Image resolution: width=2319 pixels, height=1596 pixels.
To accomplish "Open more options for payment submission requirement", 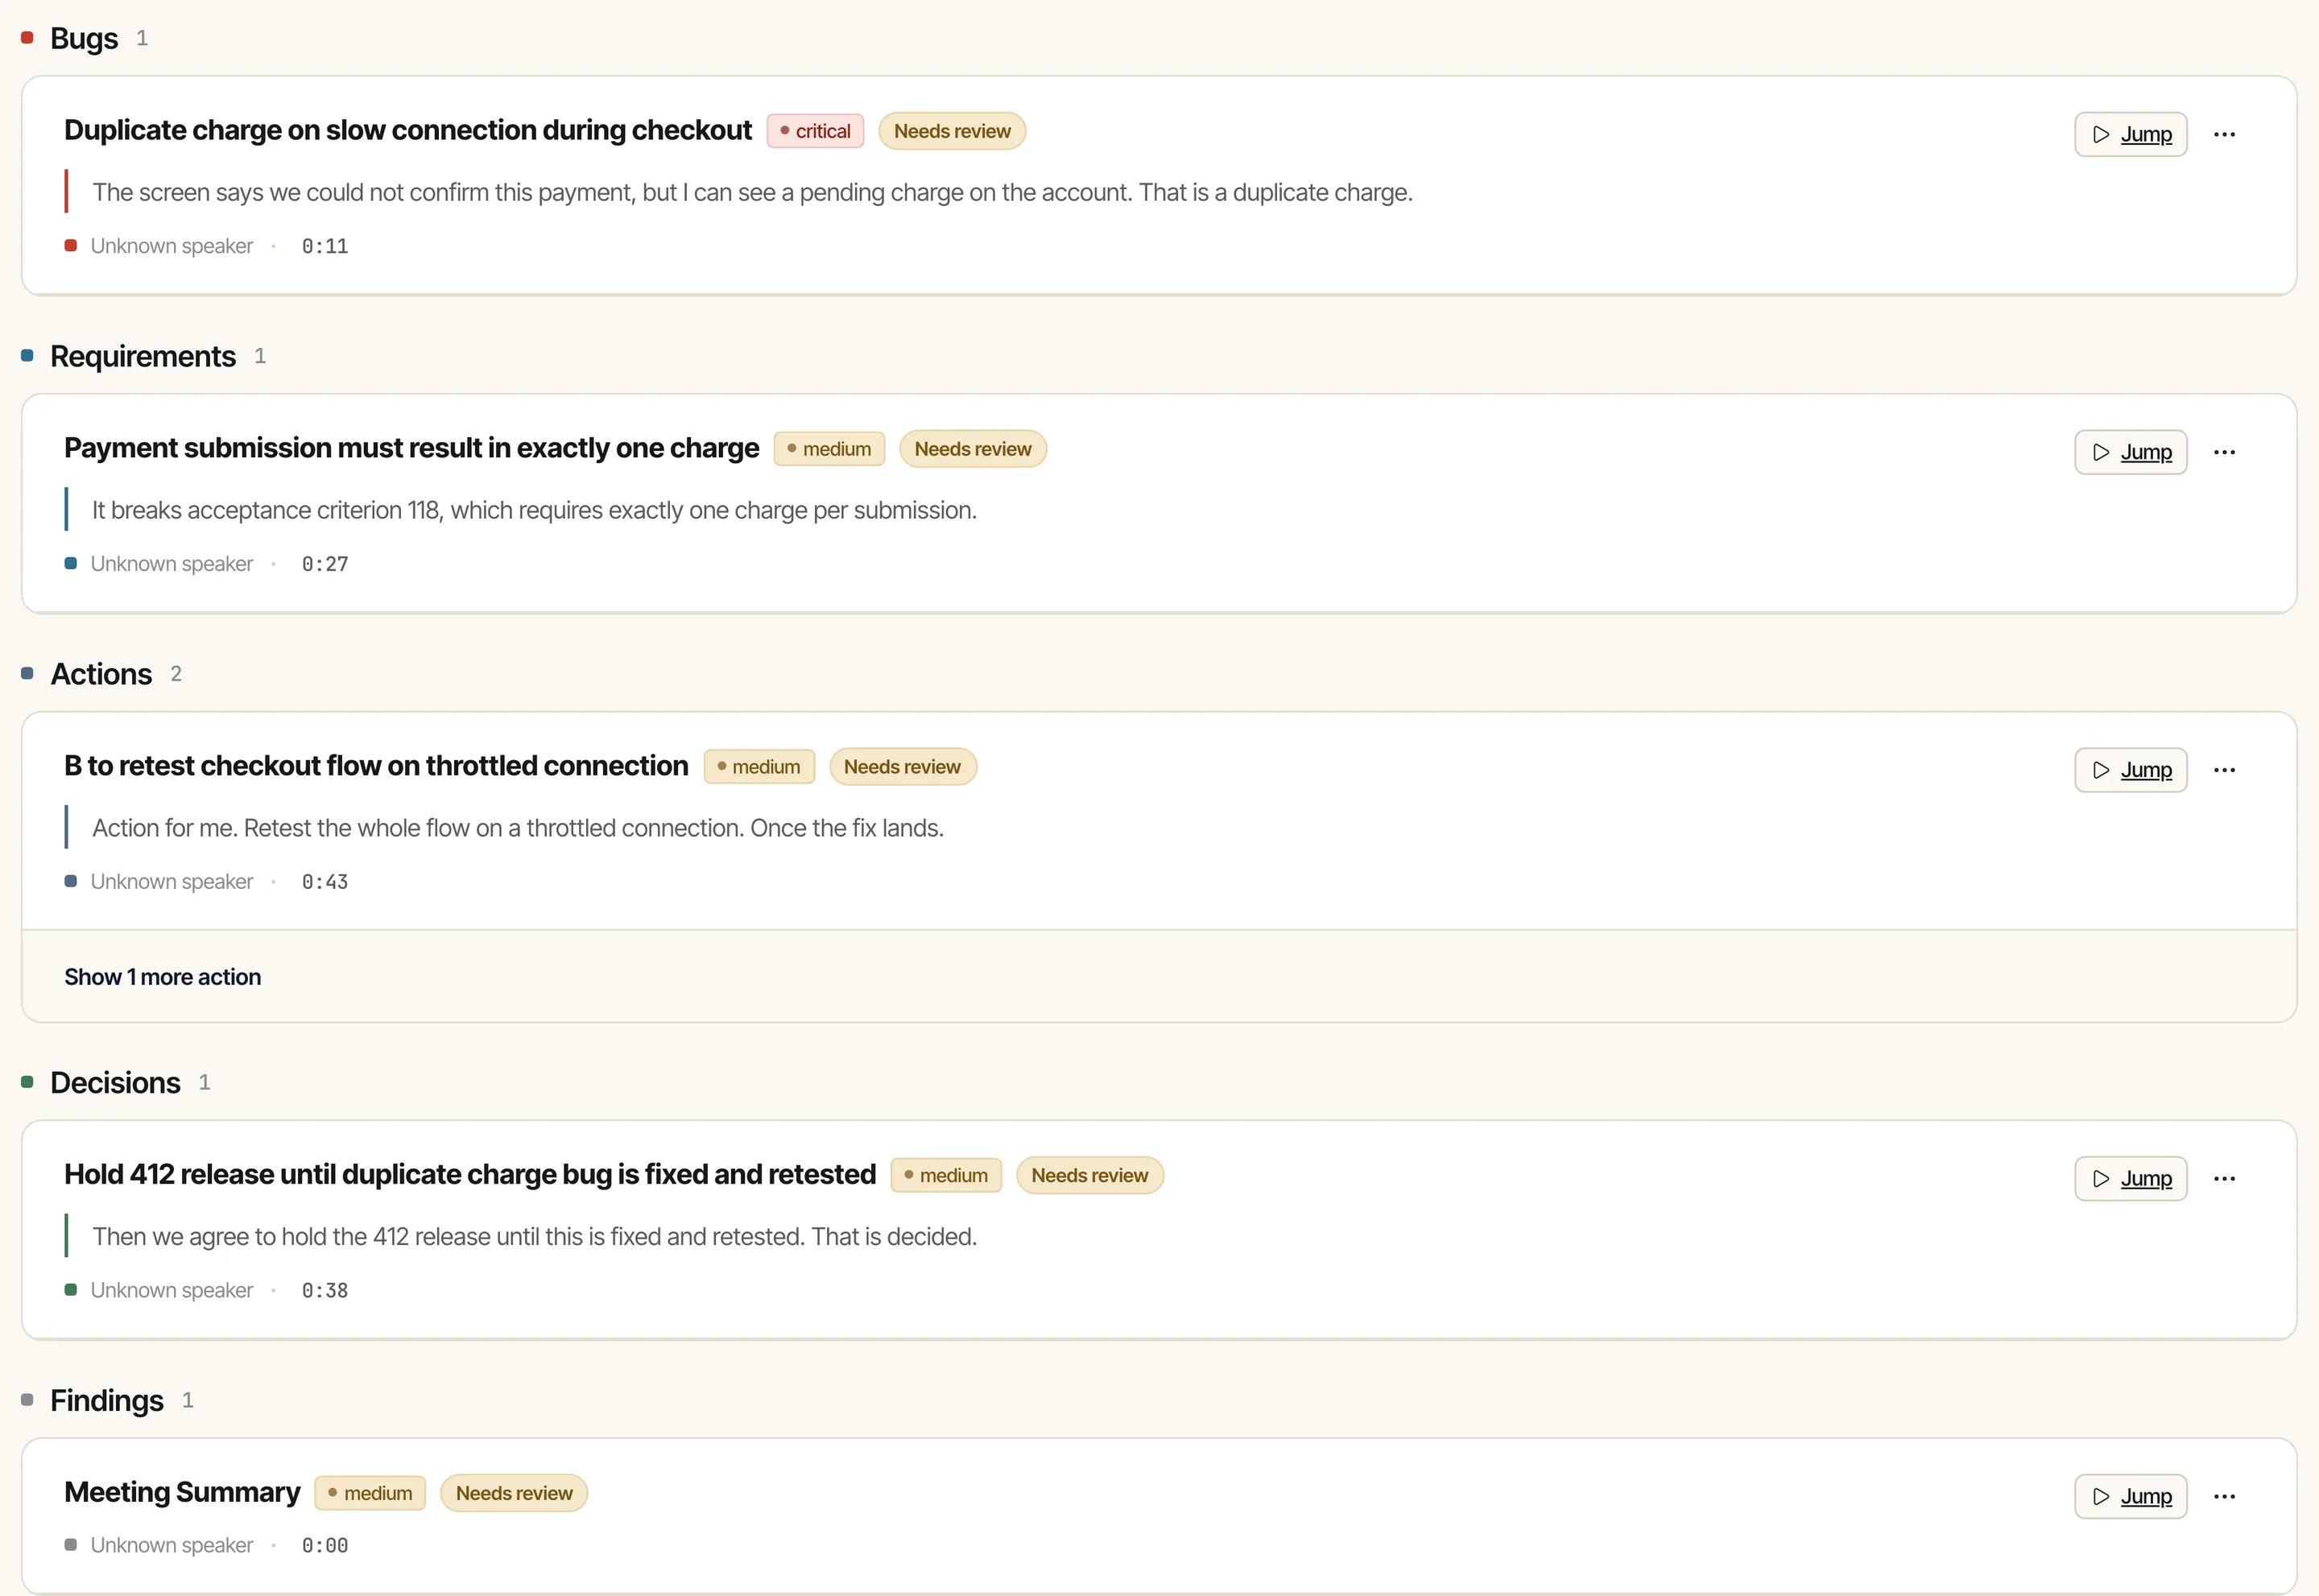I will tap(2224, 452).
